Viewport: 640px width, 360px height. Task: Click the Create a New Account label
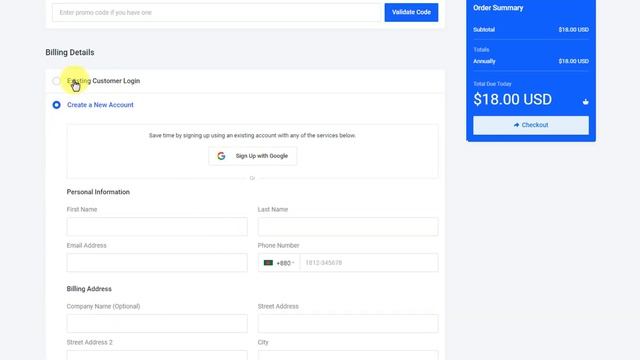100,105
